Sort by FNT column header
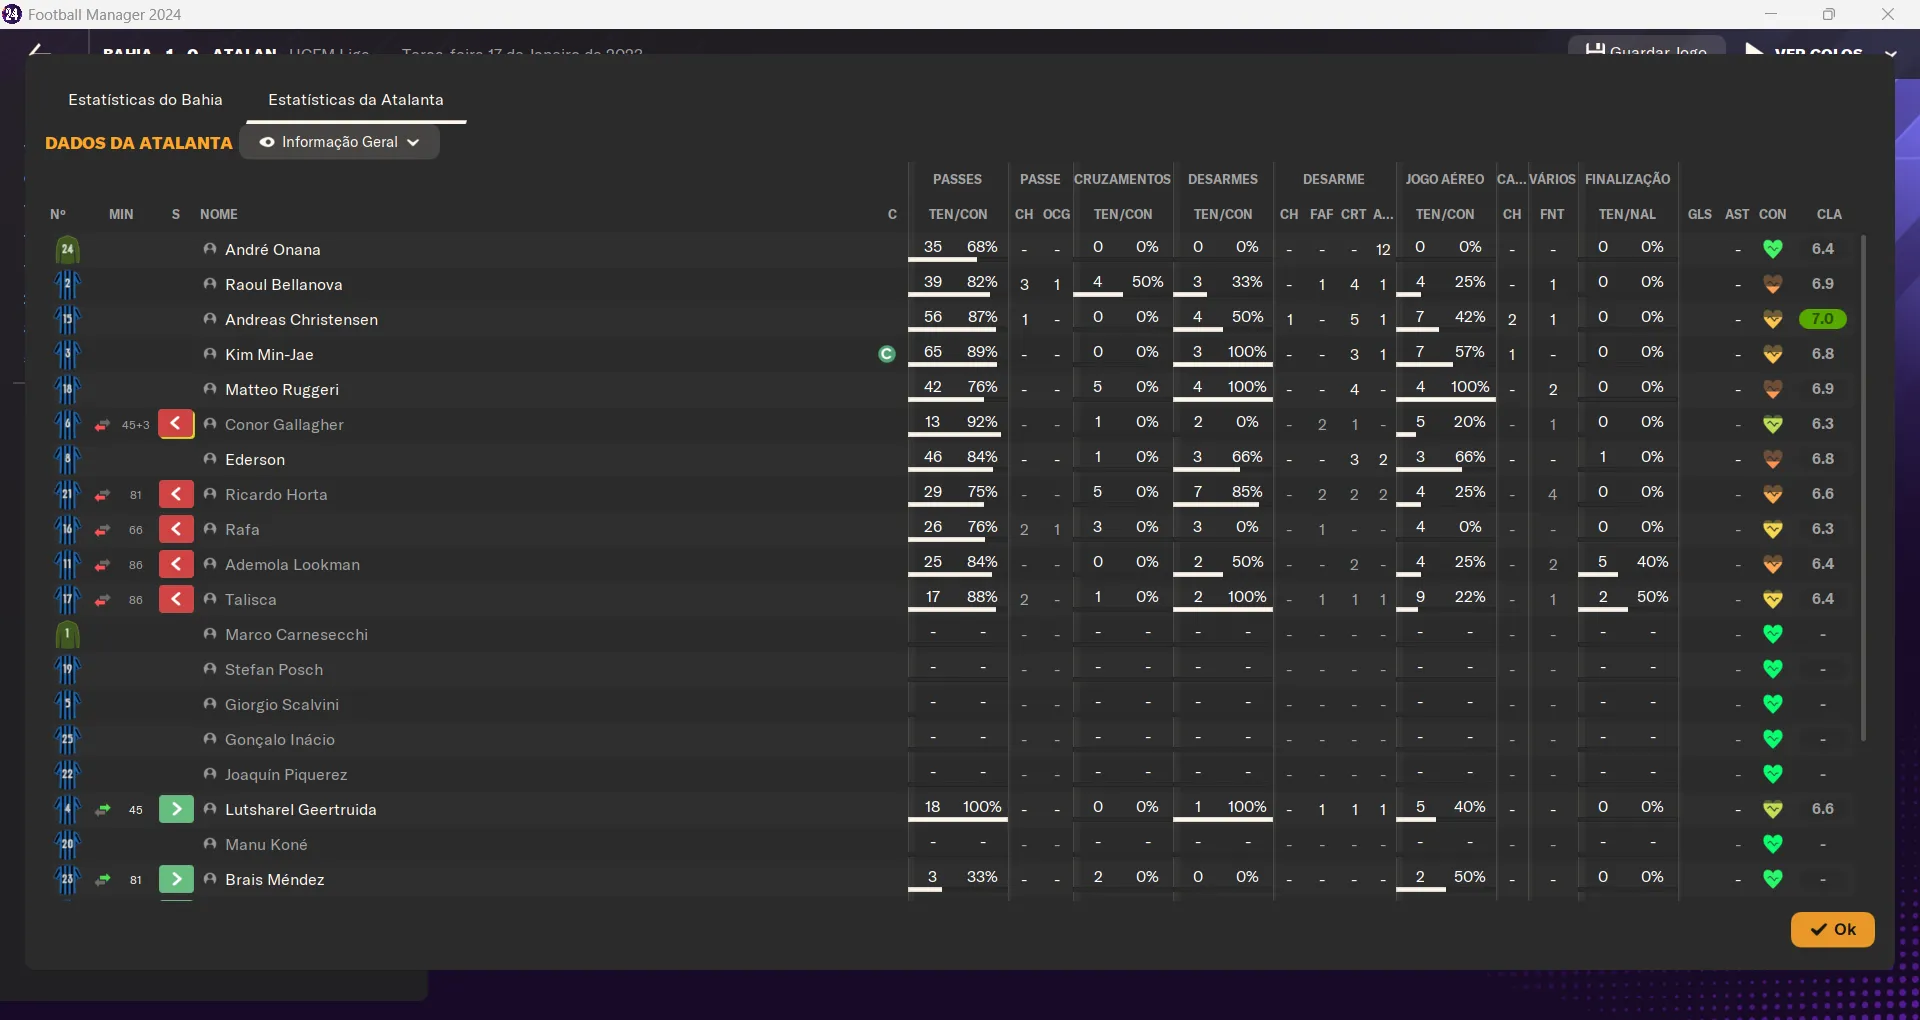 [1553, 214]
